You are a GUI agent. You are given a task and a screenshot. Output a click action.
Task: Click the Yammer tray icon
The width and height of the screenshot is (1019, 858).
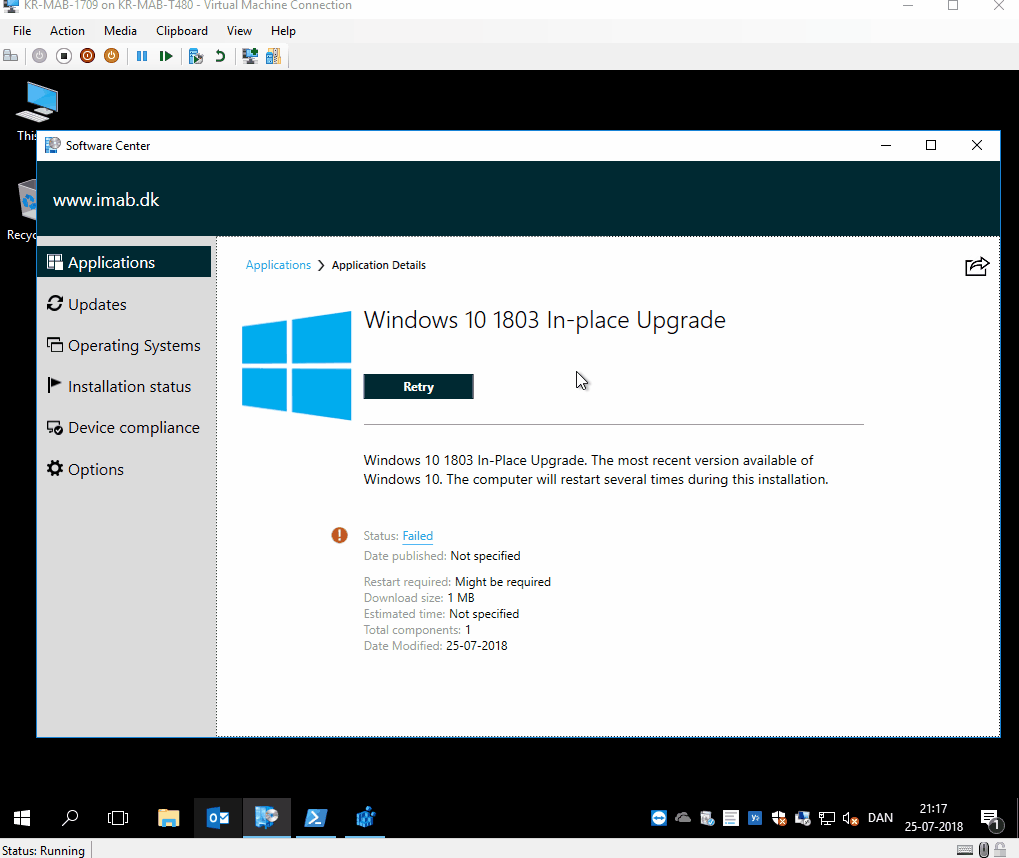pyautogui.click(x=755, y=818)
